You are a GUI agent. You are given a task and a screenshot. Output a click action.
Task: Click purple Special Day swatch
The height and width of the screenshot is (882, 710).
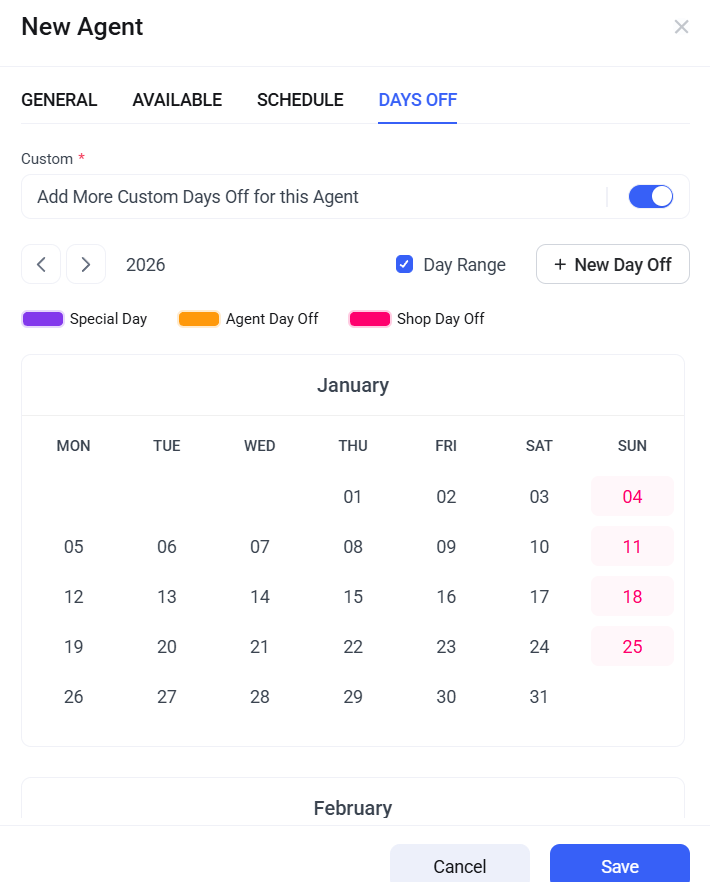click(x=43, y=319)
